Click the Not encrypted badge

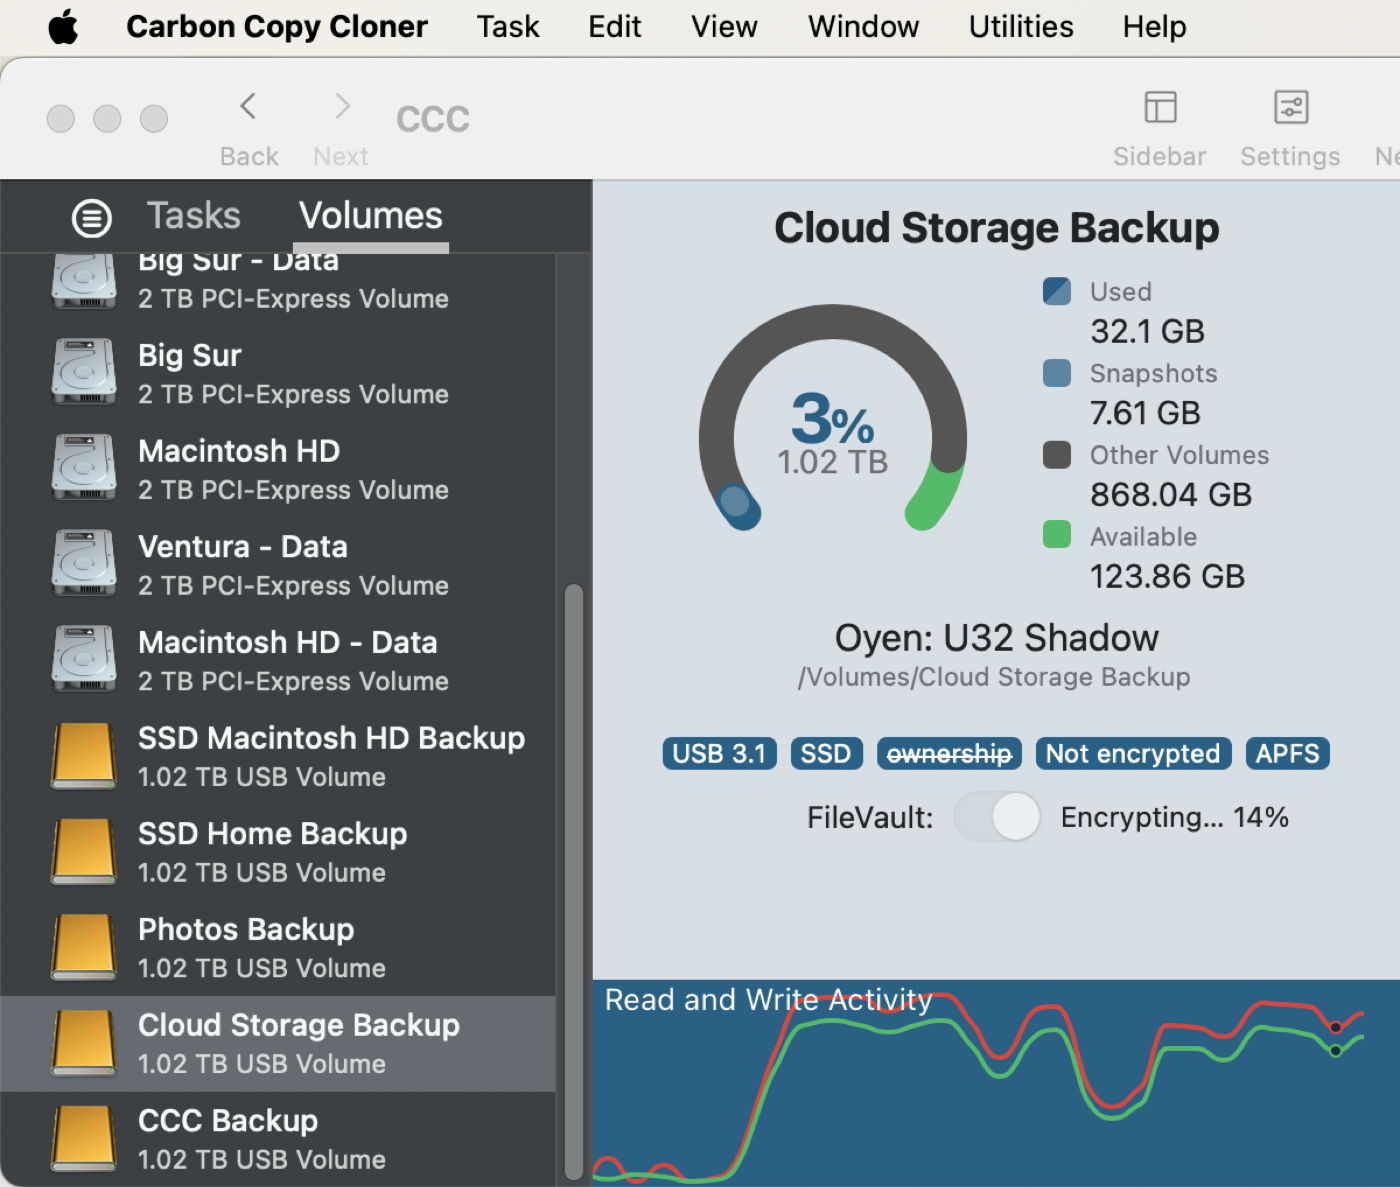coord(1133,753)
